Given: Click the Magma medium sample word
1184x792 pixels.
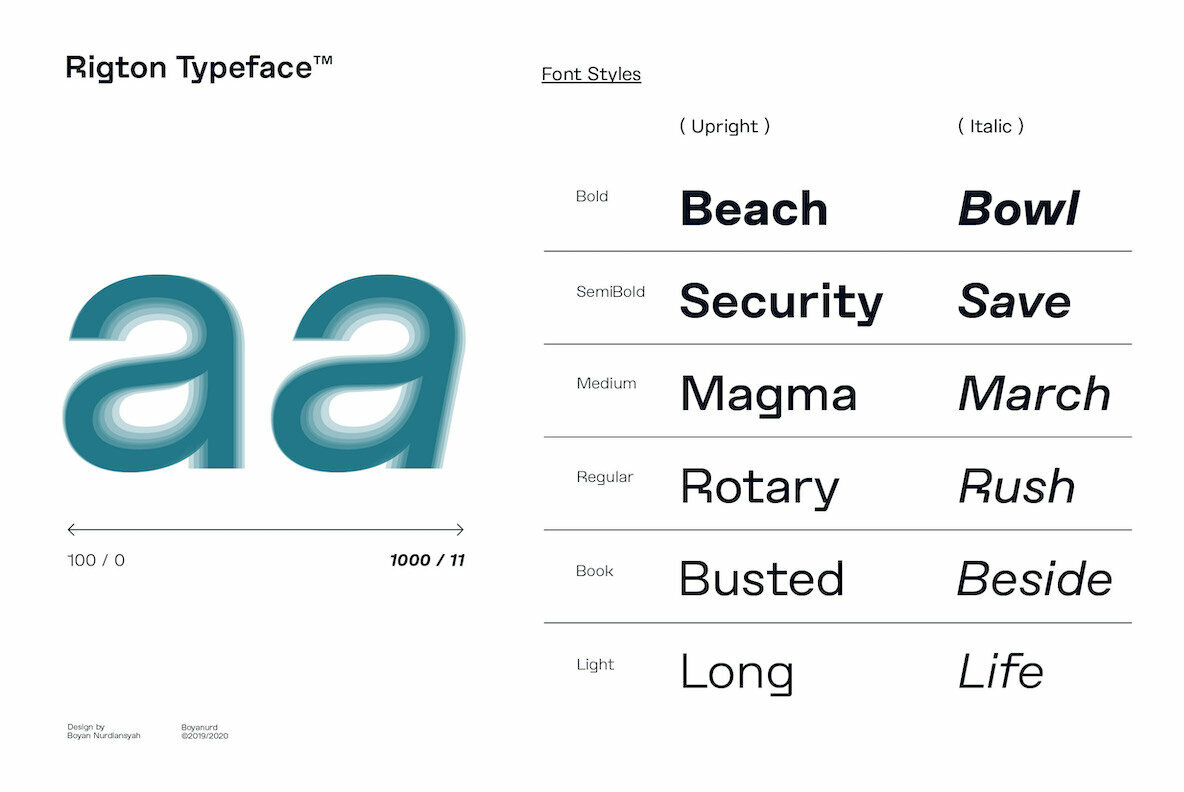Looking at the screenshot, I should click(x=768, y=394).
